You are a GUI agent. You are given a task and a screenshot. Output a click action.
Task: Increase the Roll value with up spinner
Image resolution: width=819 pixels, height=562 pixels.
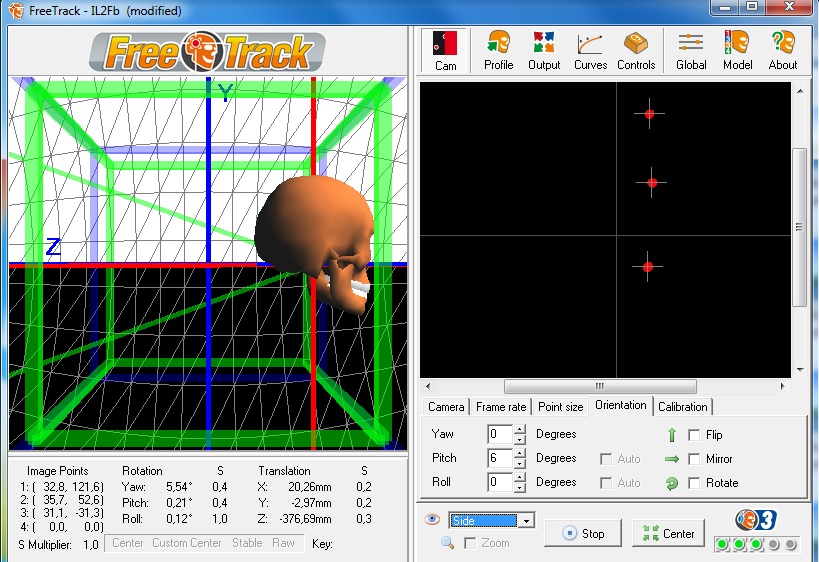(519, 477)
